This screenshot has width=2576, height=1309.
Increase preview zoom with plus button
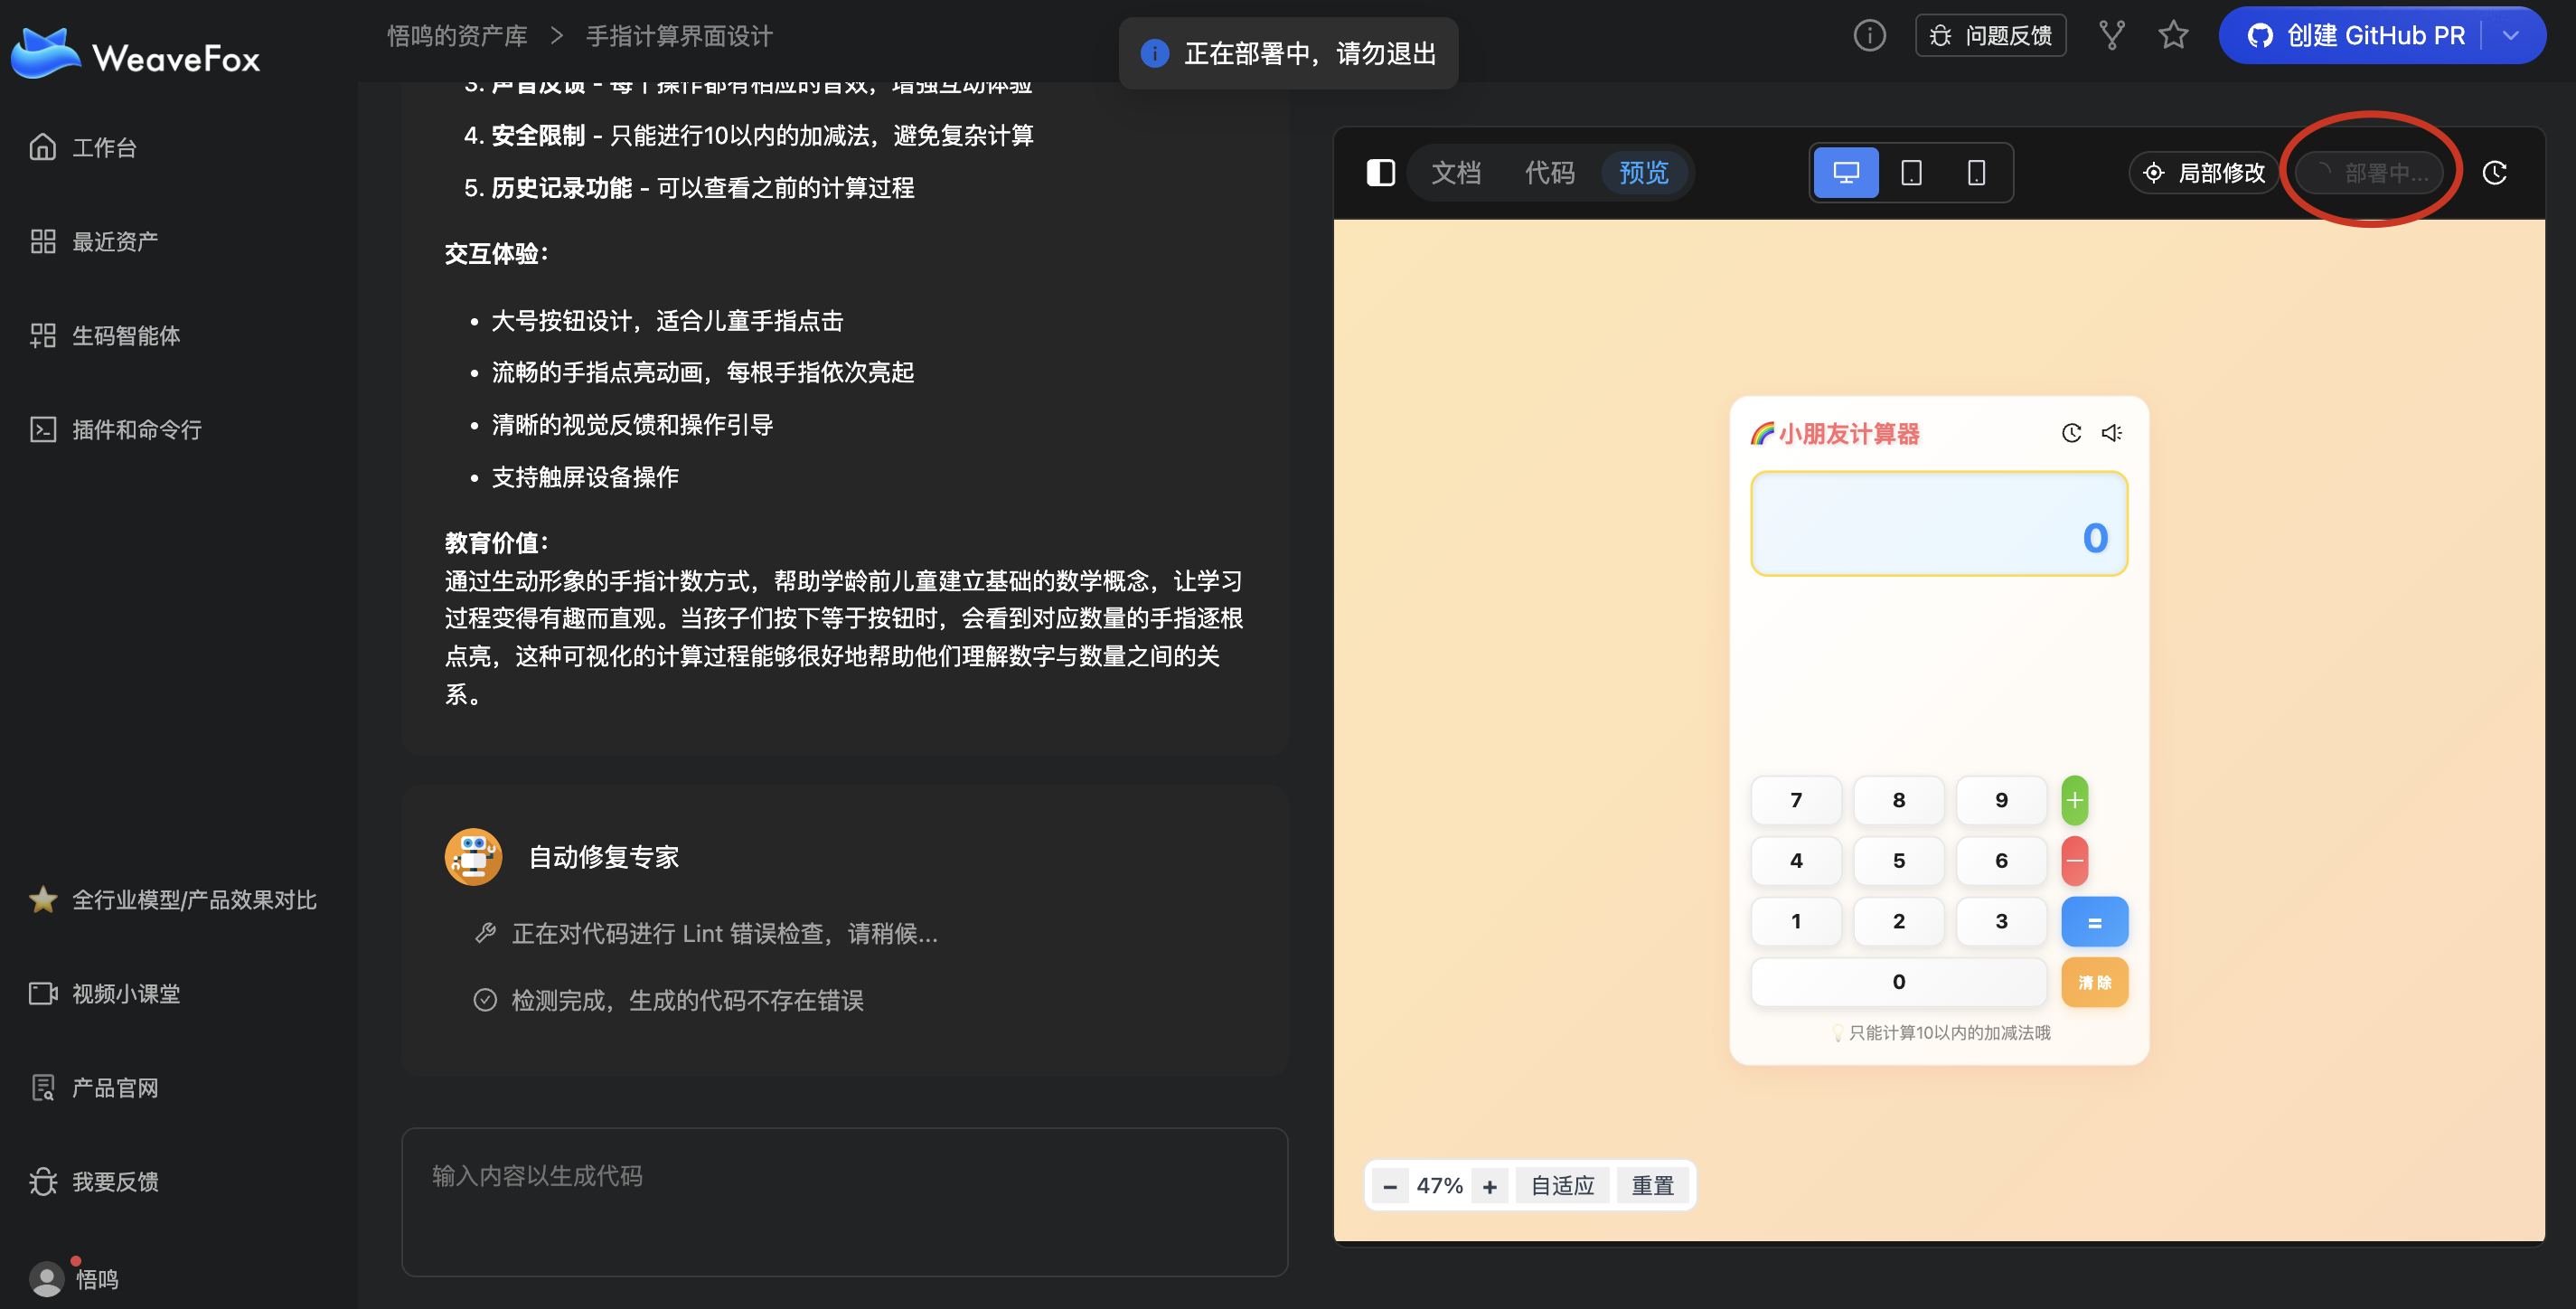(1490, 1186)
